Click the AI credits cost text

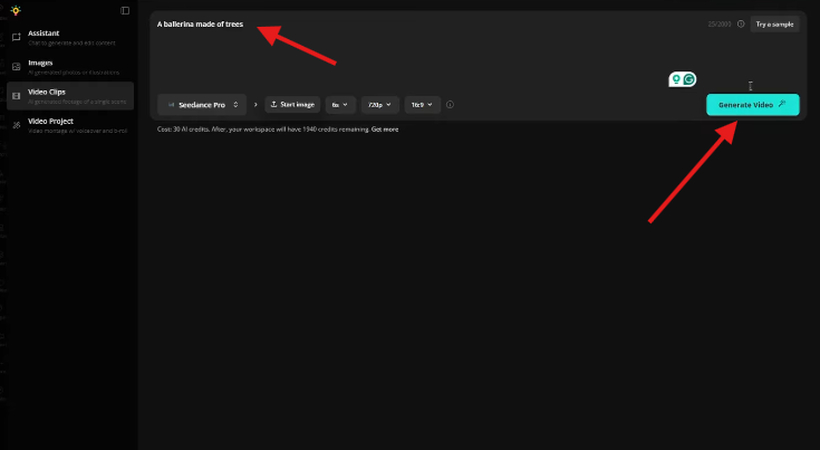point(263,129)
